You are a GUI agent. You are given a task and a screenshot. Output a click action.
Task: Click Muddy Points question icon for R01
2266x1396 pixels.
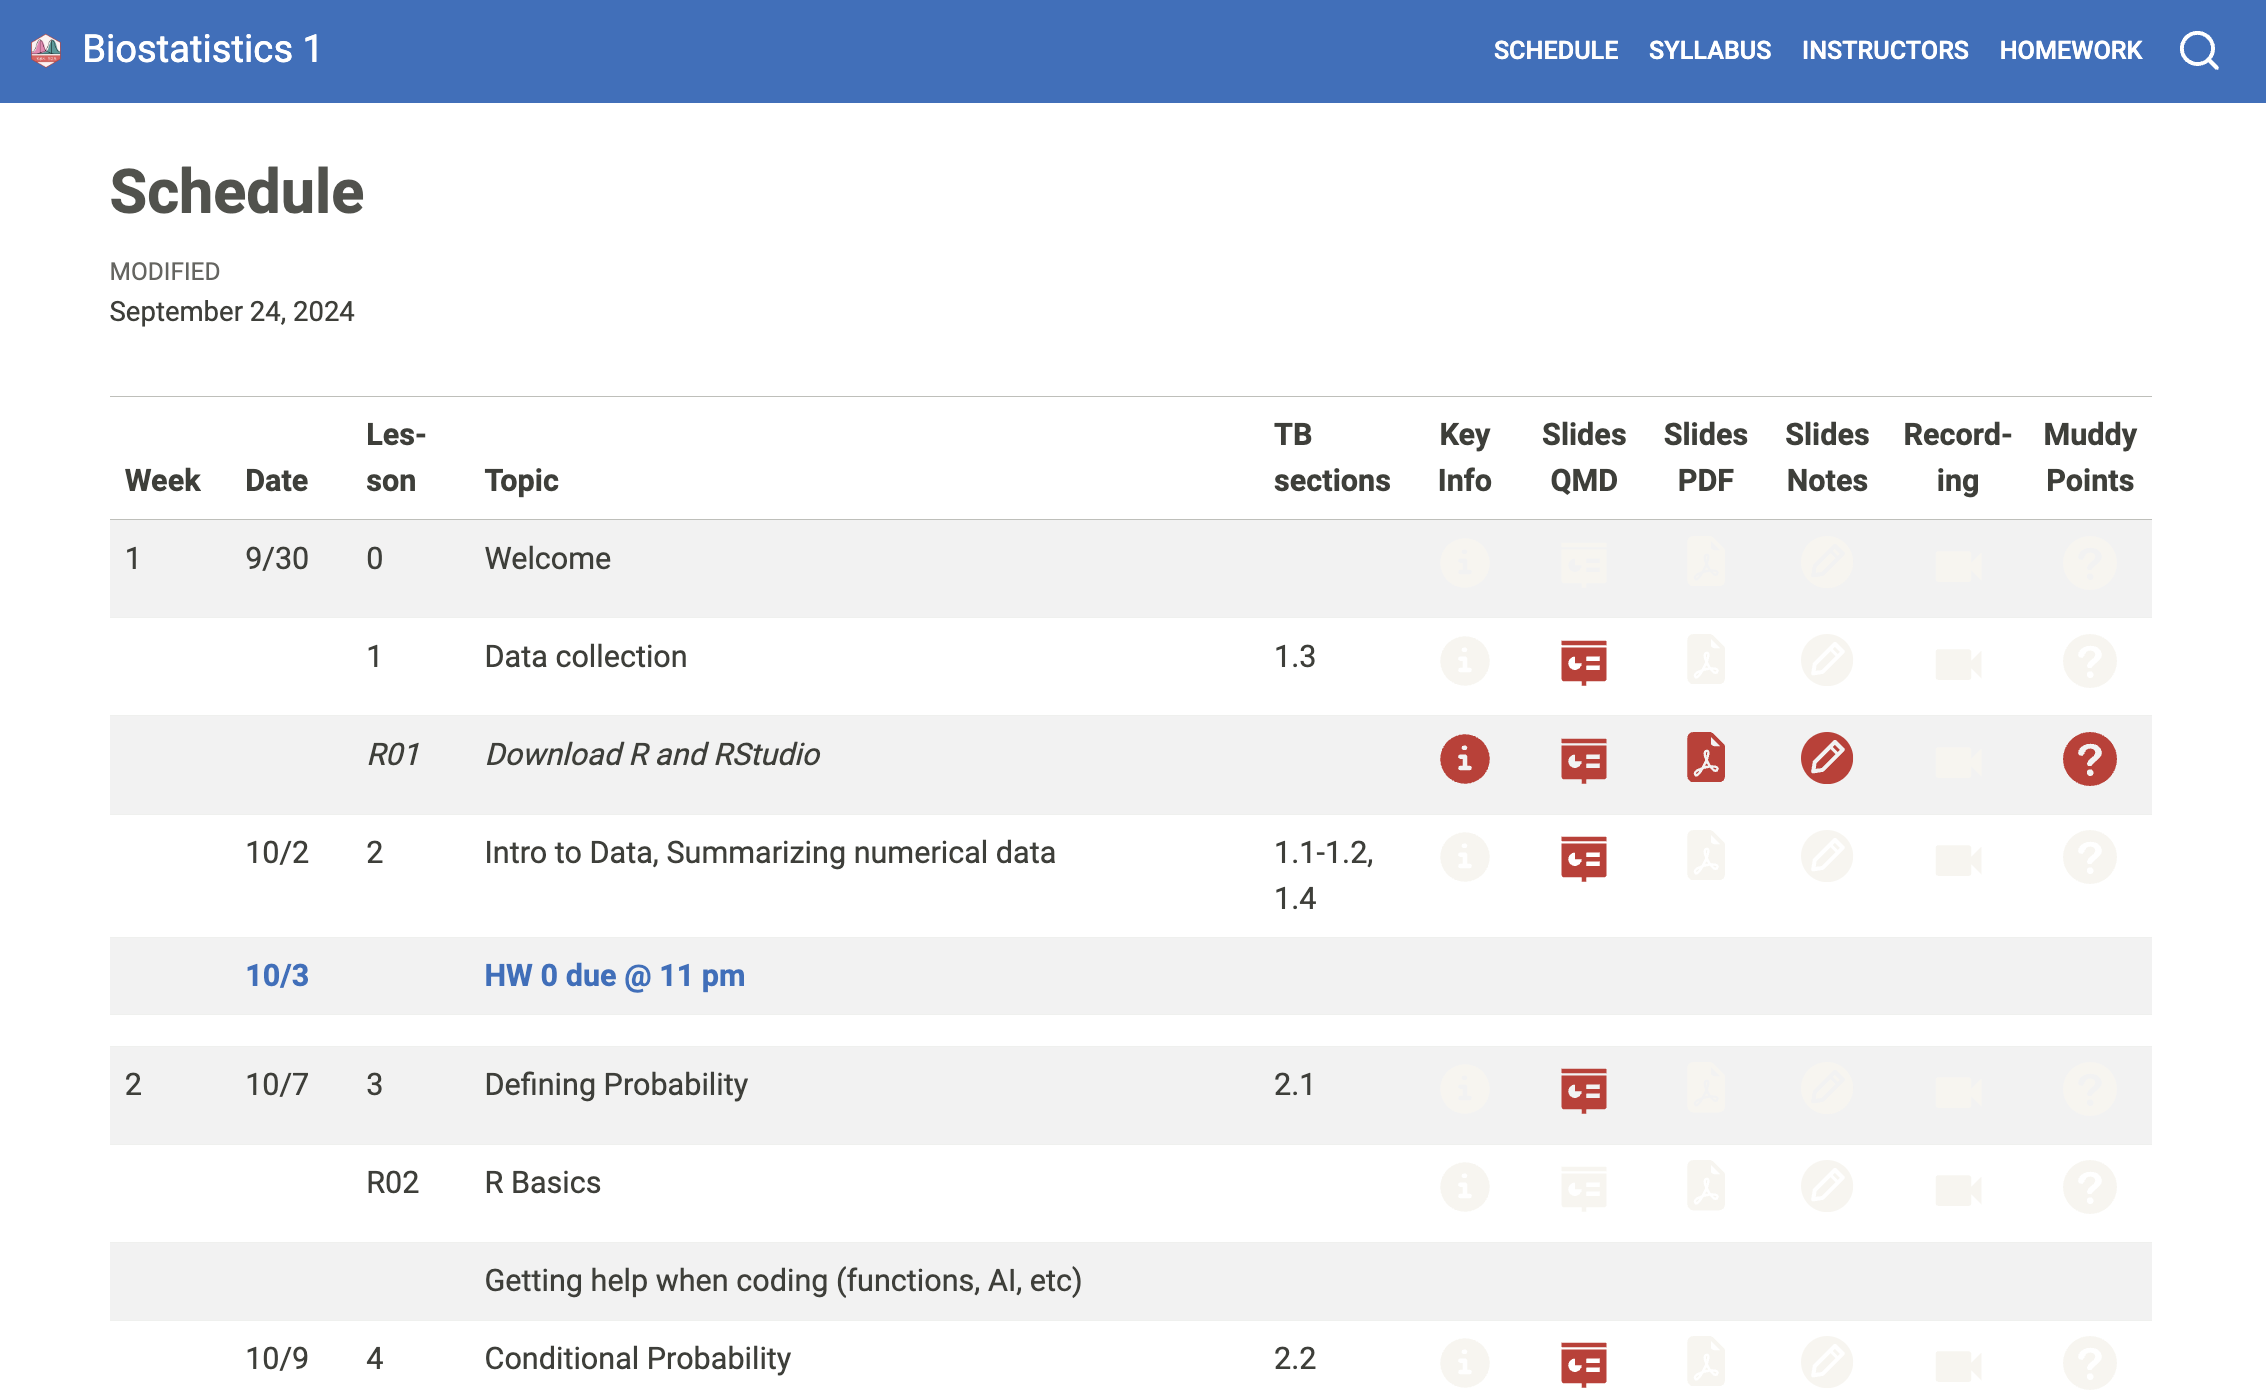2089,759
